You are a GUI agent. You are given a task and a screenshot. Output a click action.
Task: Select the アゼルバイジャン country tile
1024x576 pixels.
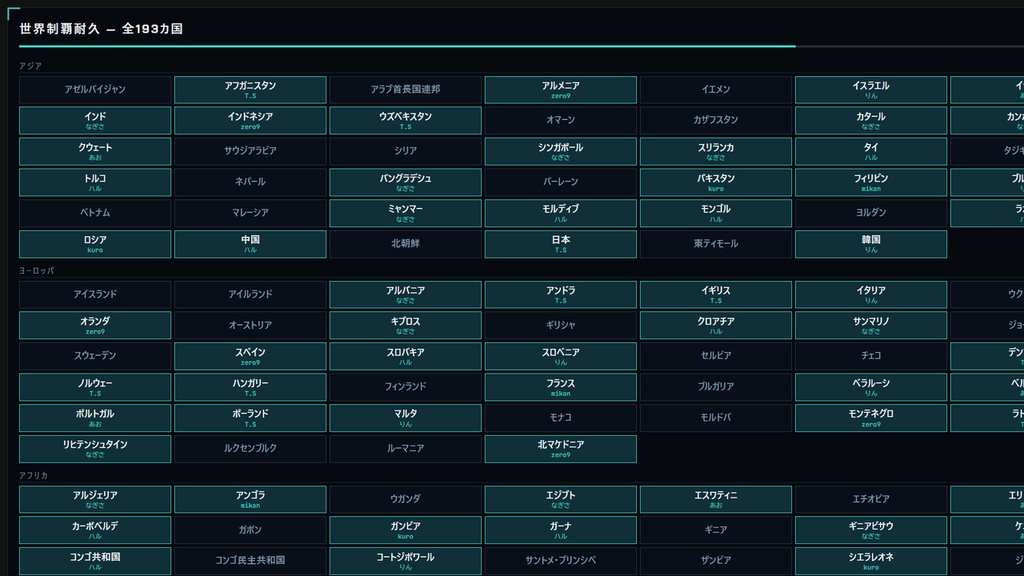click(x=95, y=89)
